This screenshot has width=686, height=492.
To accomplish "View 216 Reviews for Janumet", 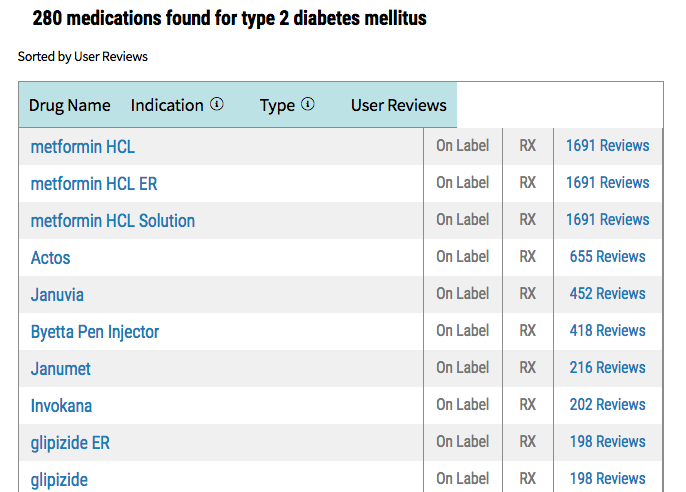I will [608, 367].
